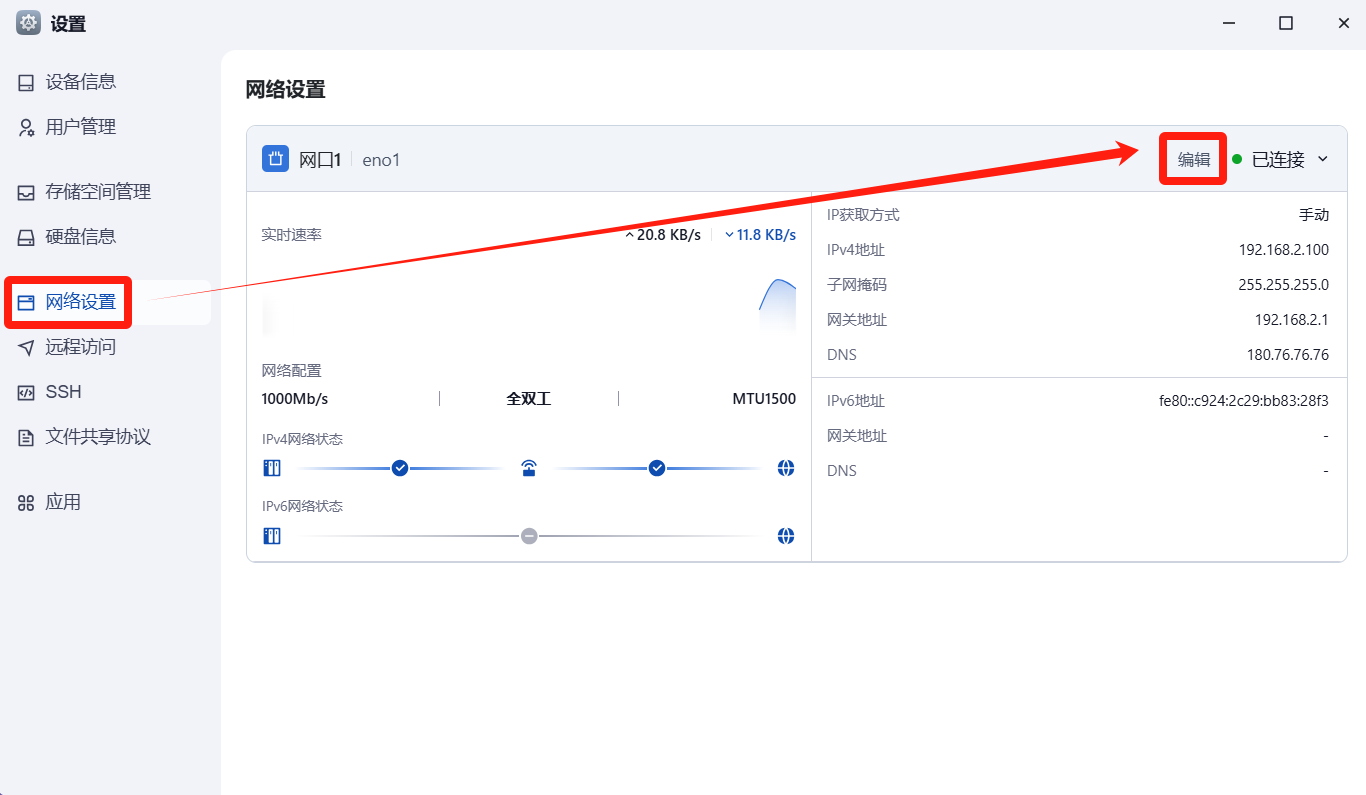The height and width of the screenshot is (795, 1366).
Task: Click the globe icon in IPv6网络状态 row
Action: [x=786, y=536]
